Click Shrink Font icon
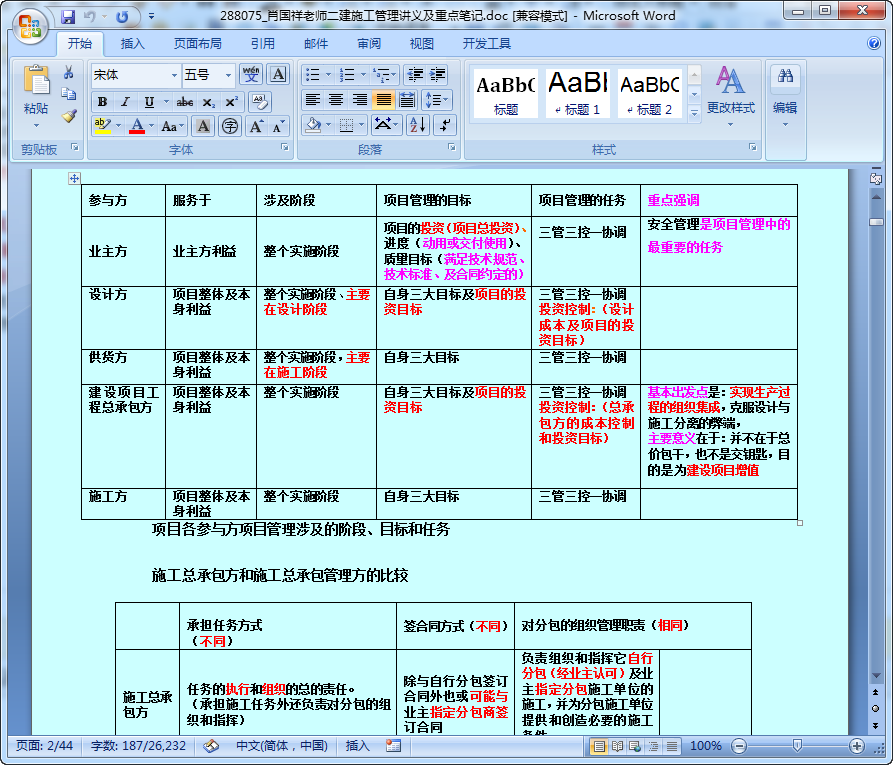Image resolution: width=893 pixels, height=765 pixels. (277, 126)
